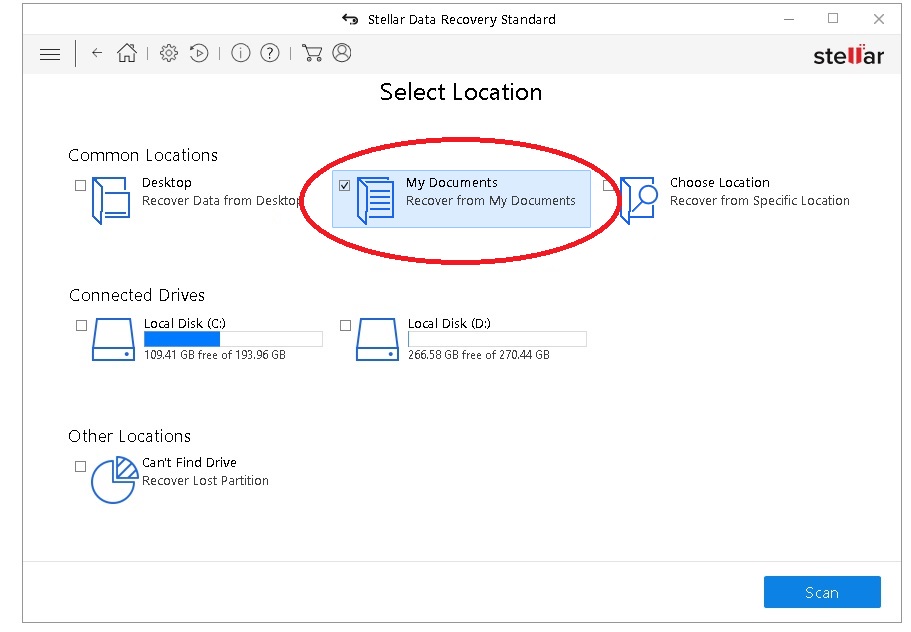Screen dimensions: 911x632
Task: Open the help question mark icon
Action: [270, 53]
